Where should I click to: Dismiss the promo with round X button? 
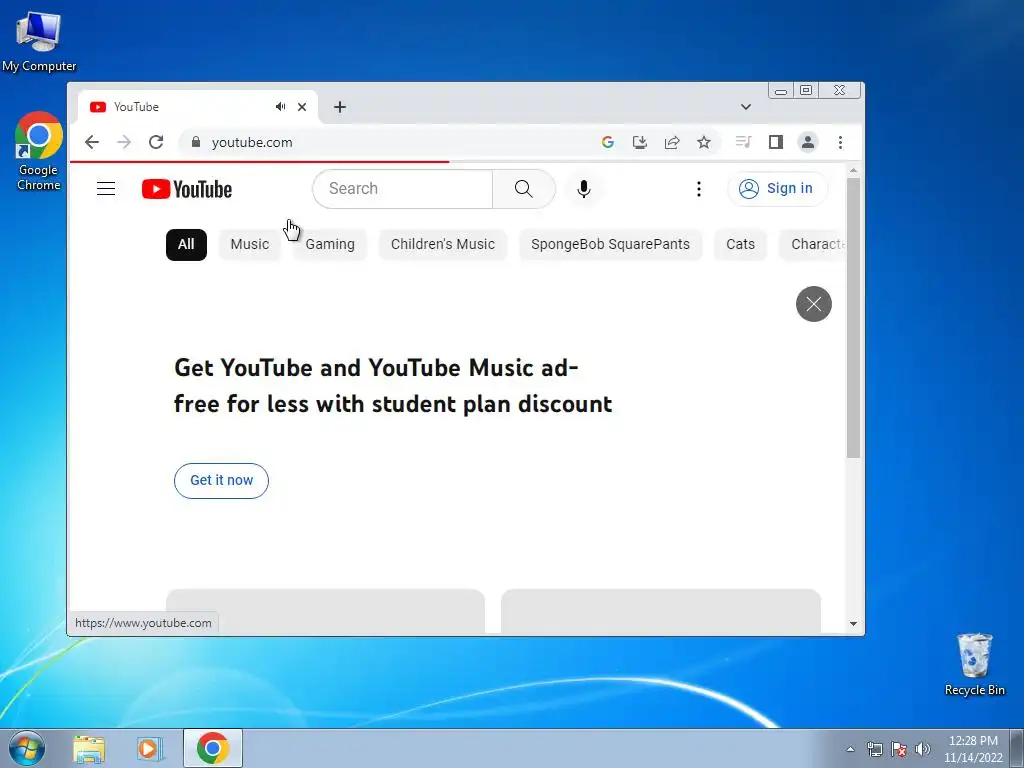(814, 304)
